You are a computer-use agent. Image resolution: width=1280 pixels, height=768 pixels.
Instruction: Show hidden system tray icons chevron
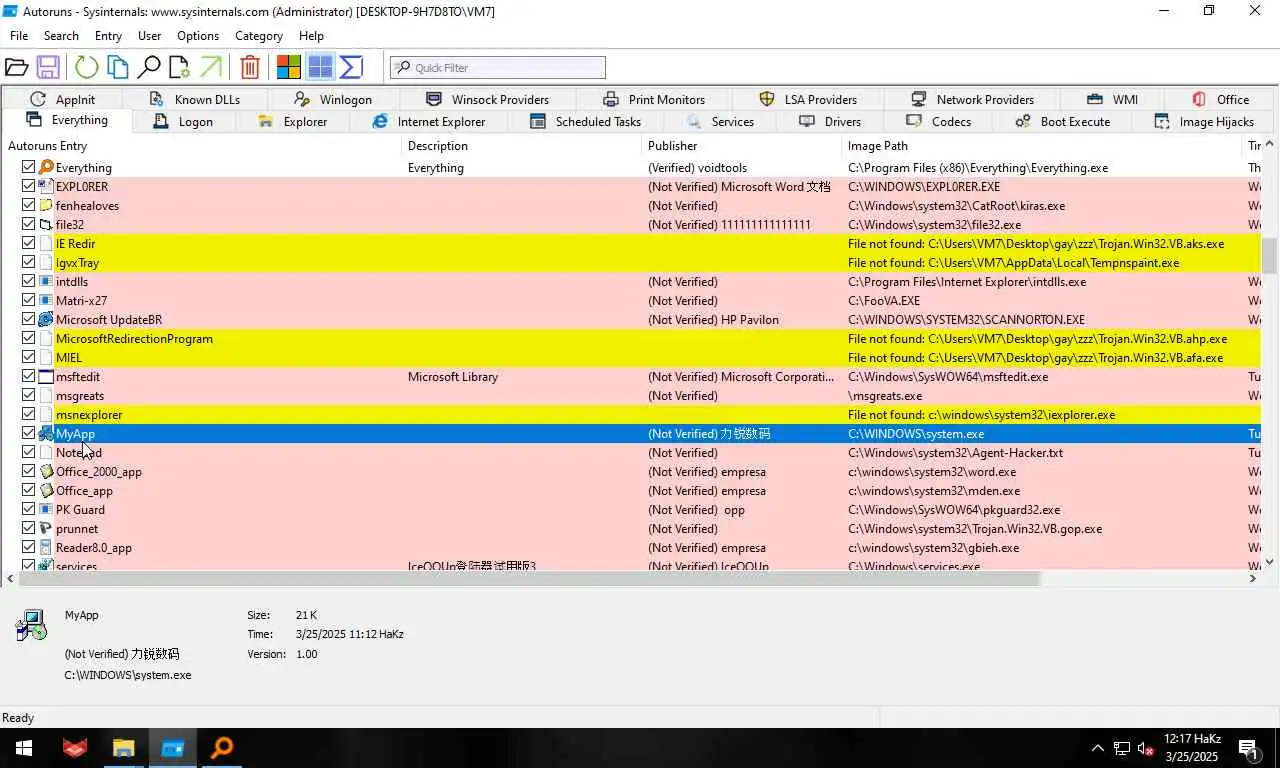[1097, 748]
